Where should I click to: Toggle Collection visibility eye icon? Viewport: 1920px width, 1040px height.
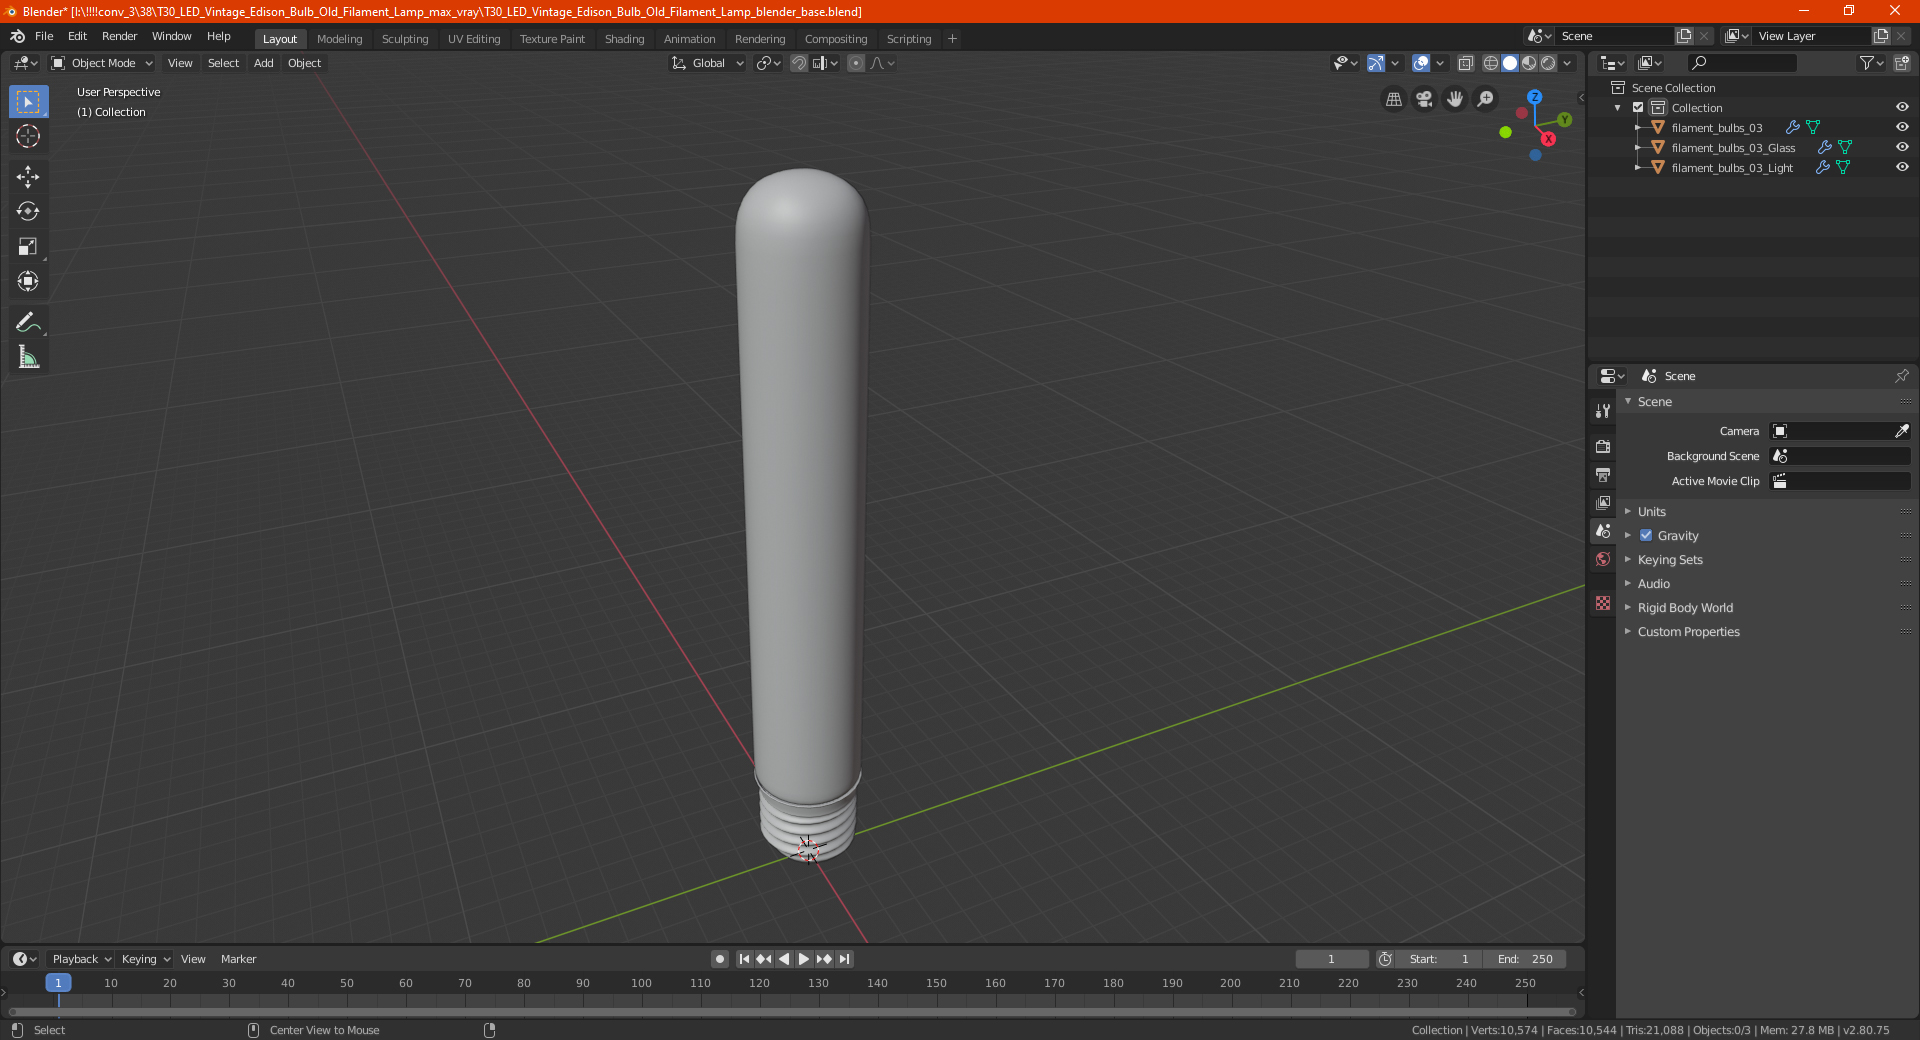coord(1902,107)
